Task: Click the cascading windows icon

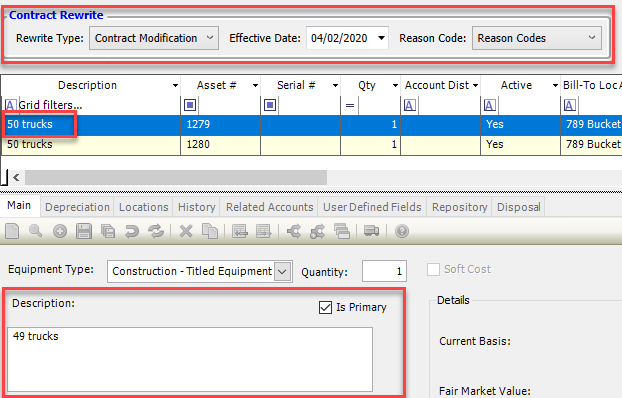Action: tap(342, 231)
